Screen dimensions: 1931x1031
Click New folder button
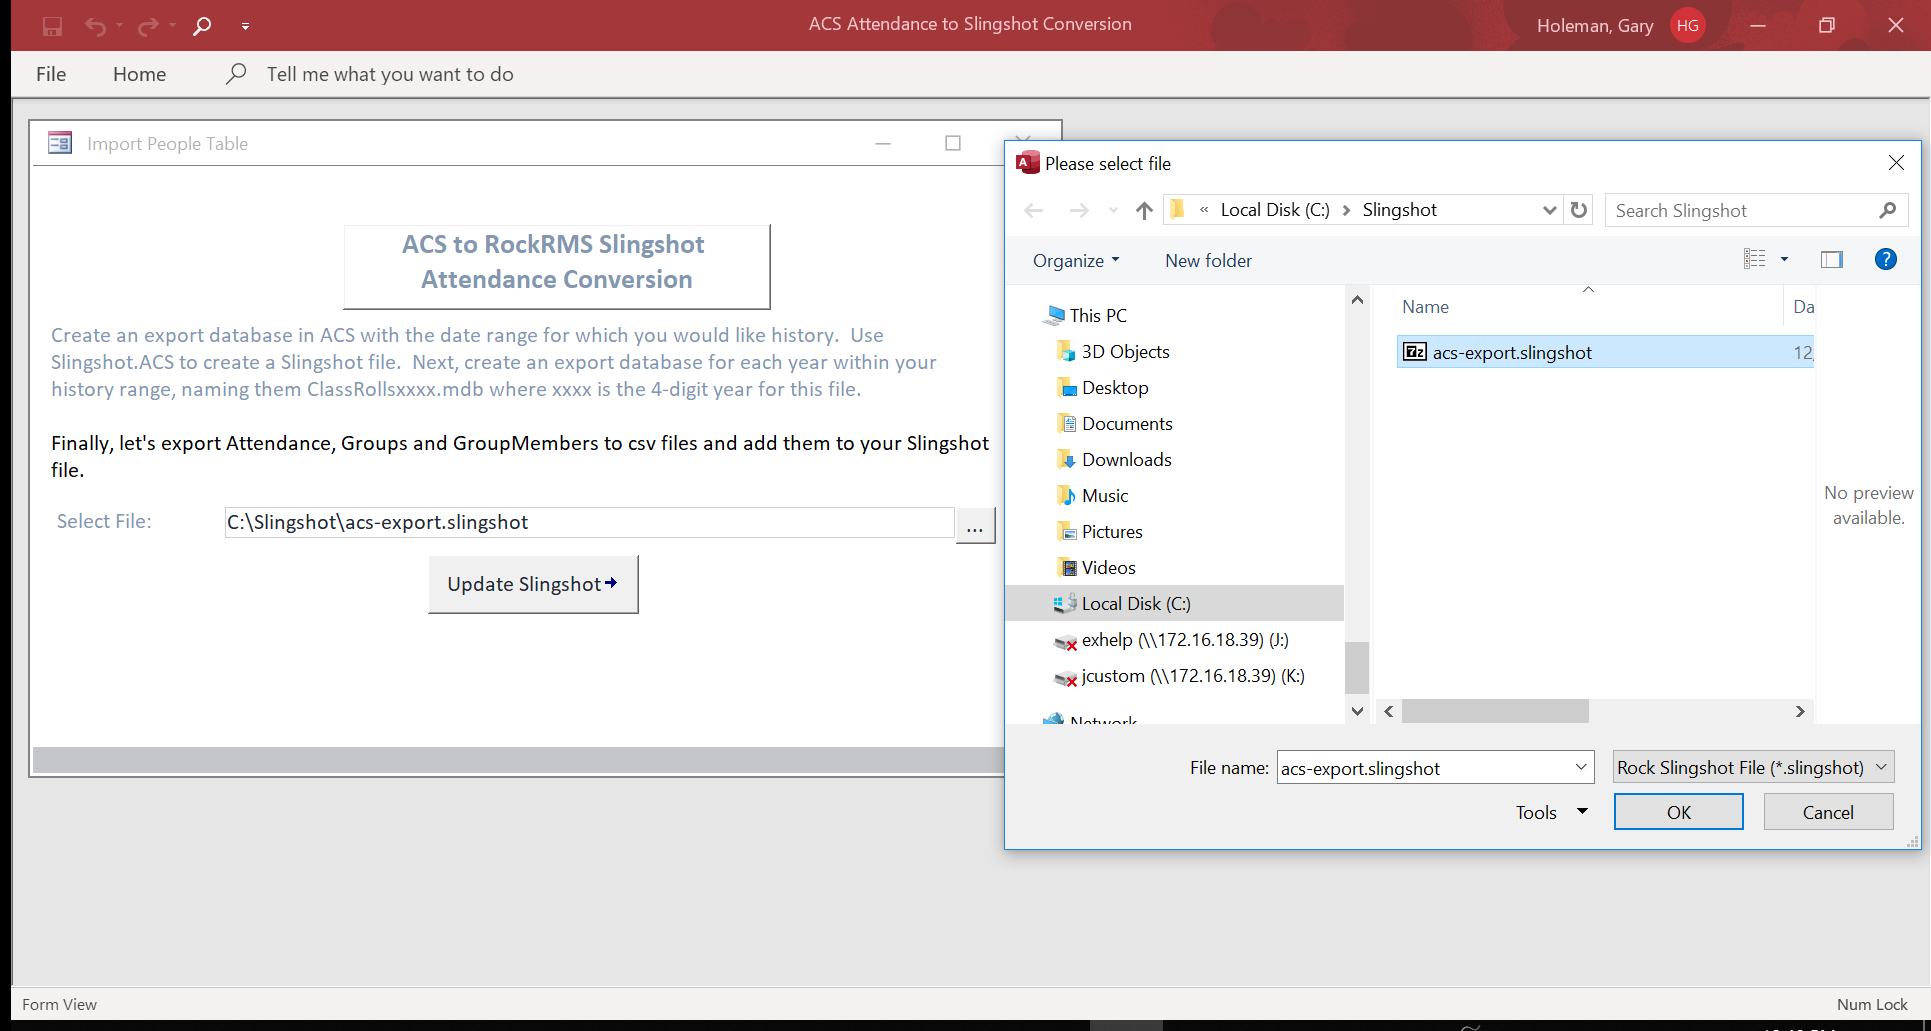[x=1208, y=261]
